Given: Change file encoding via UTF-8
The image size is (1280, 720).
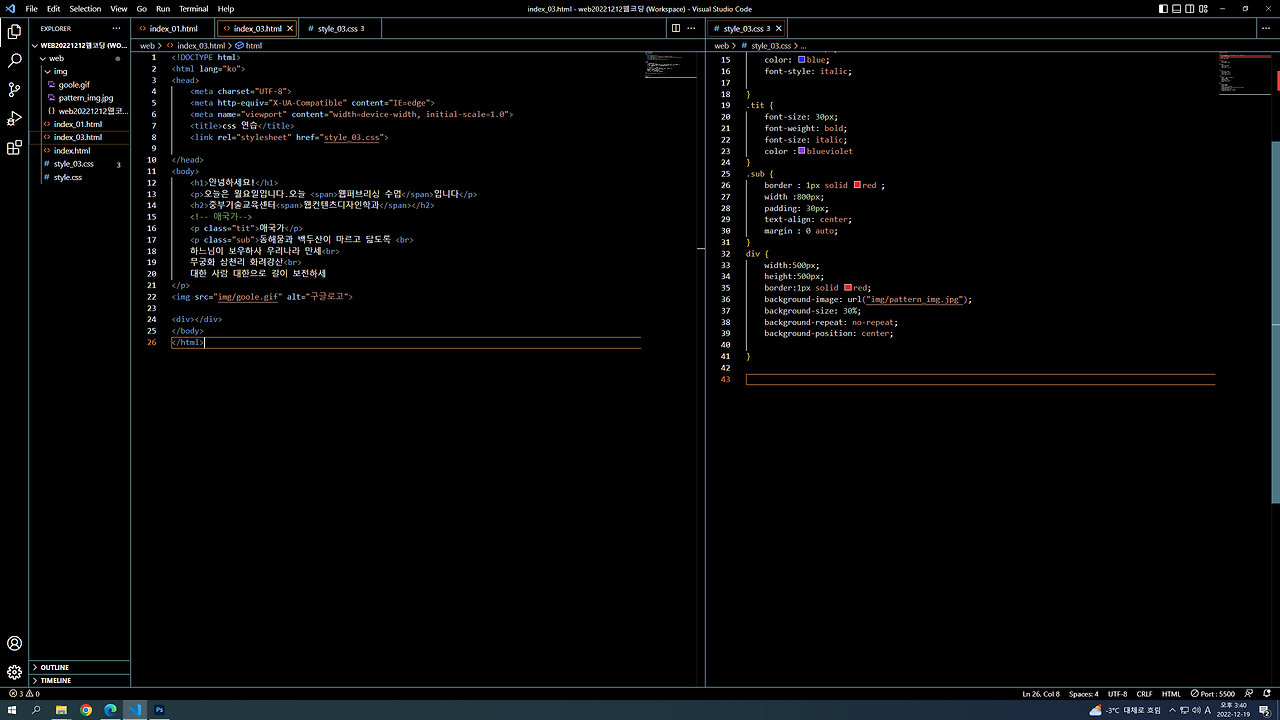Looking at the screenshot, I should [x=1117, y=694].
